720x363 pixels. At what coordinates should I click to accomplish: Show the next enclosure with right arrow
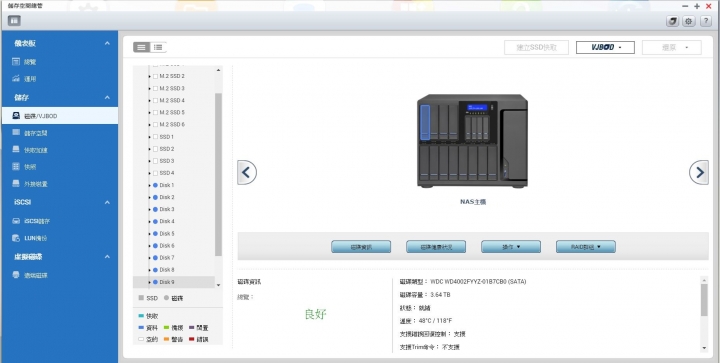pos(699,172)
